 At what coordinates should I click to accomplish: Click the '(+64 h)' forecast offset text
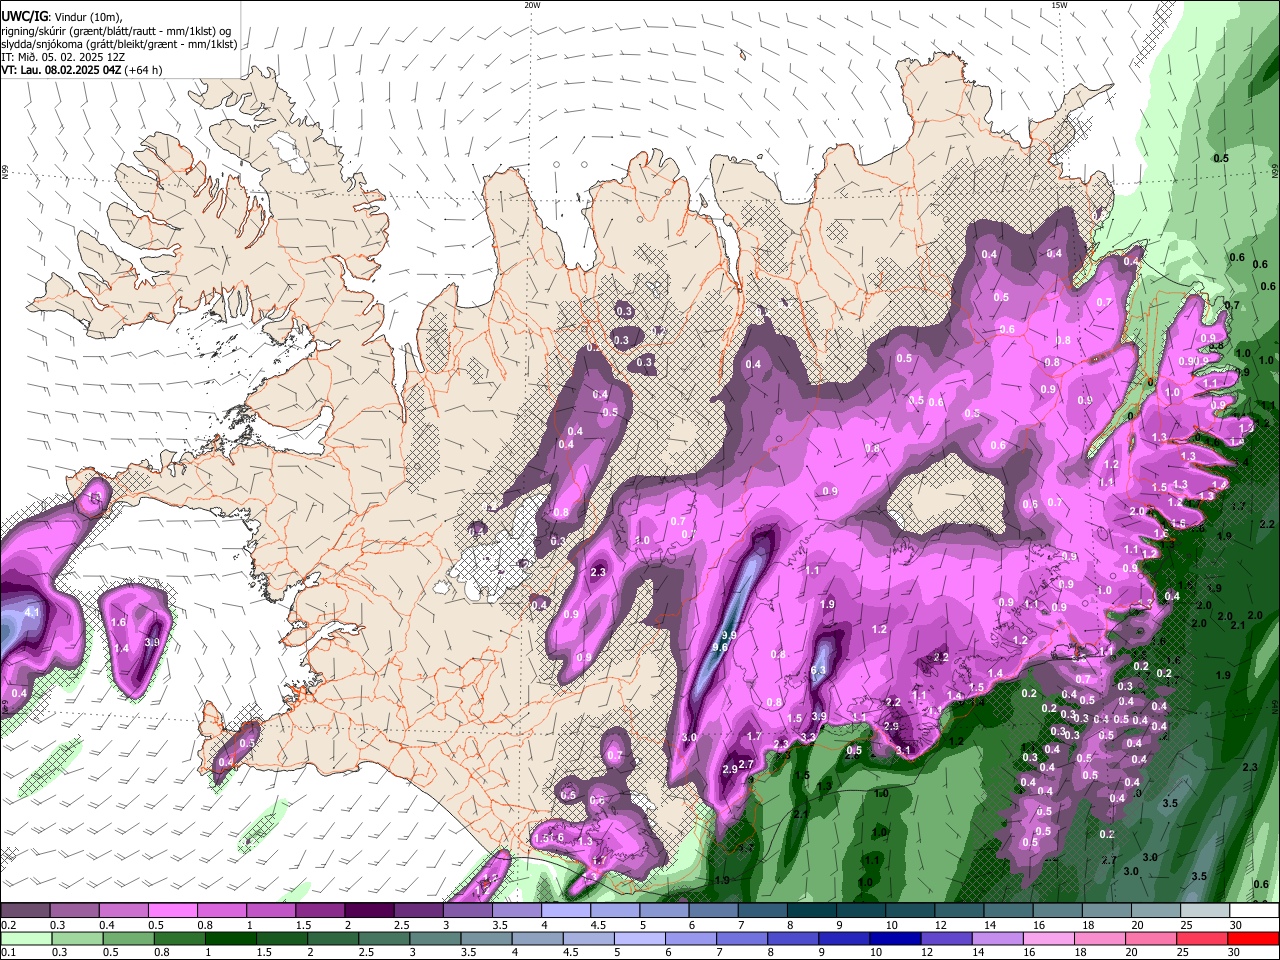tap(144, 70)
